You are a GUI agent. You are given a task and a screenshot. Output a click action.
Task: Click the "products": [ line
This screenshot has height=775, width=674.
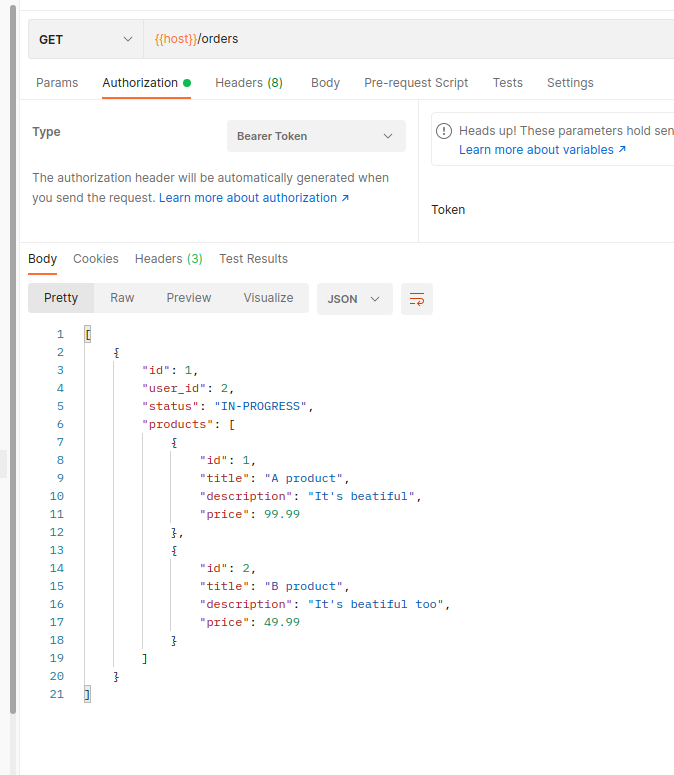(x=188, y=424)
